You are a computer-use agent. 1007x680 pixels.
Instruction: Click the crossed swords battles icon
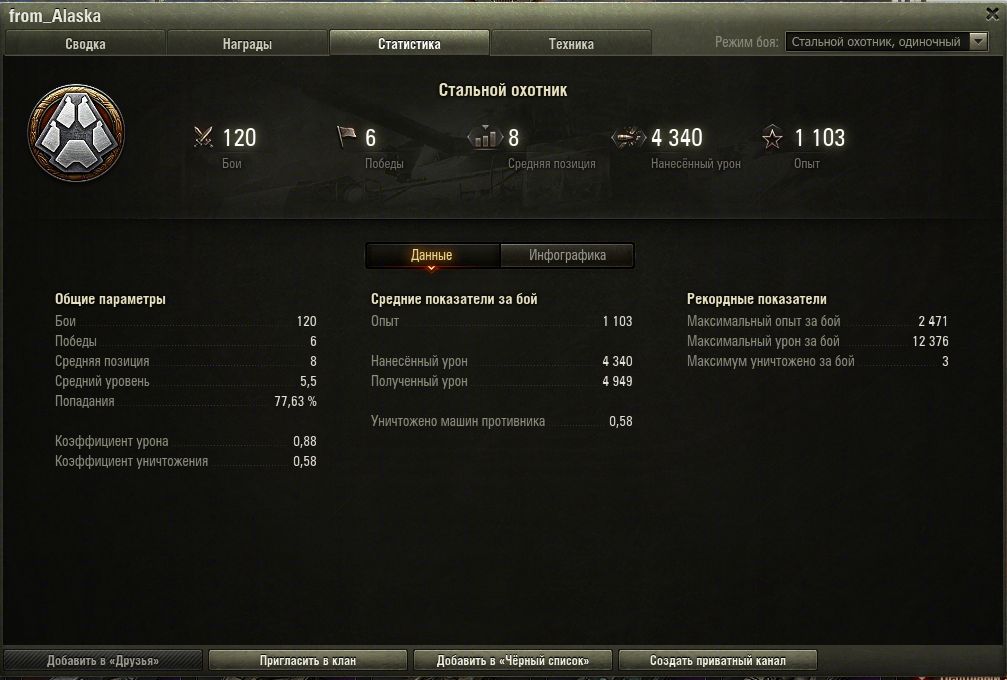click(204, 137)
